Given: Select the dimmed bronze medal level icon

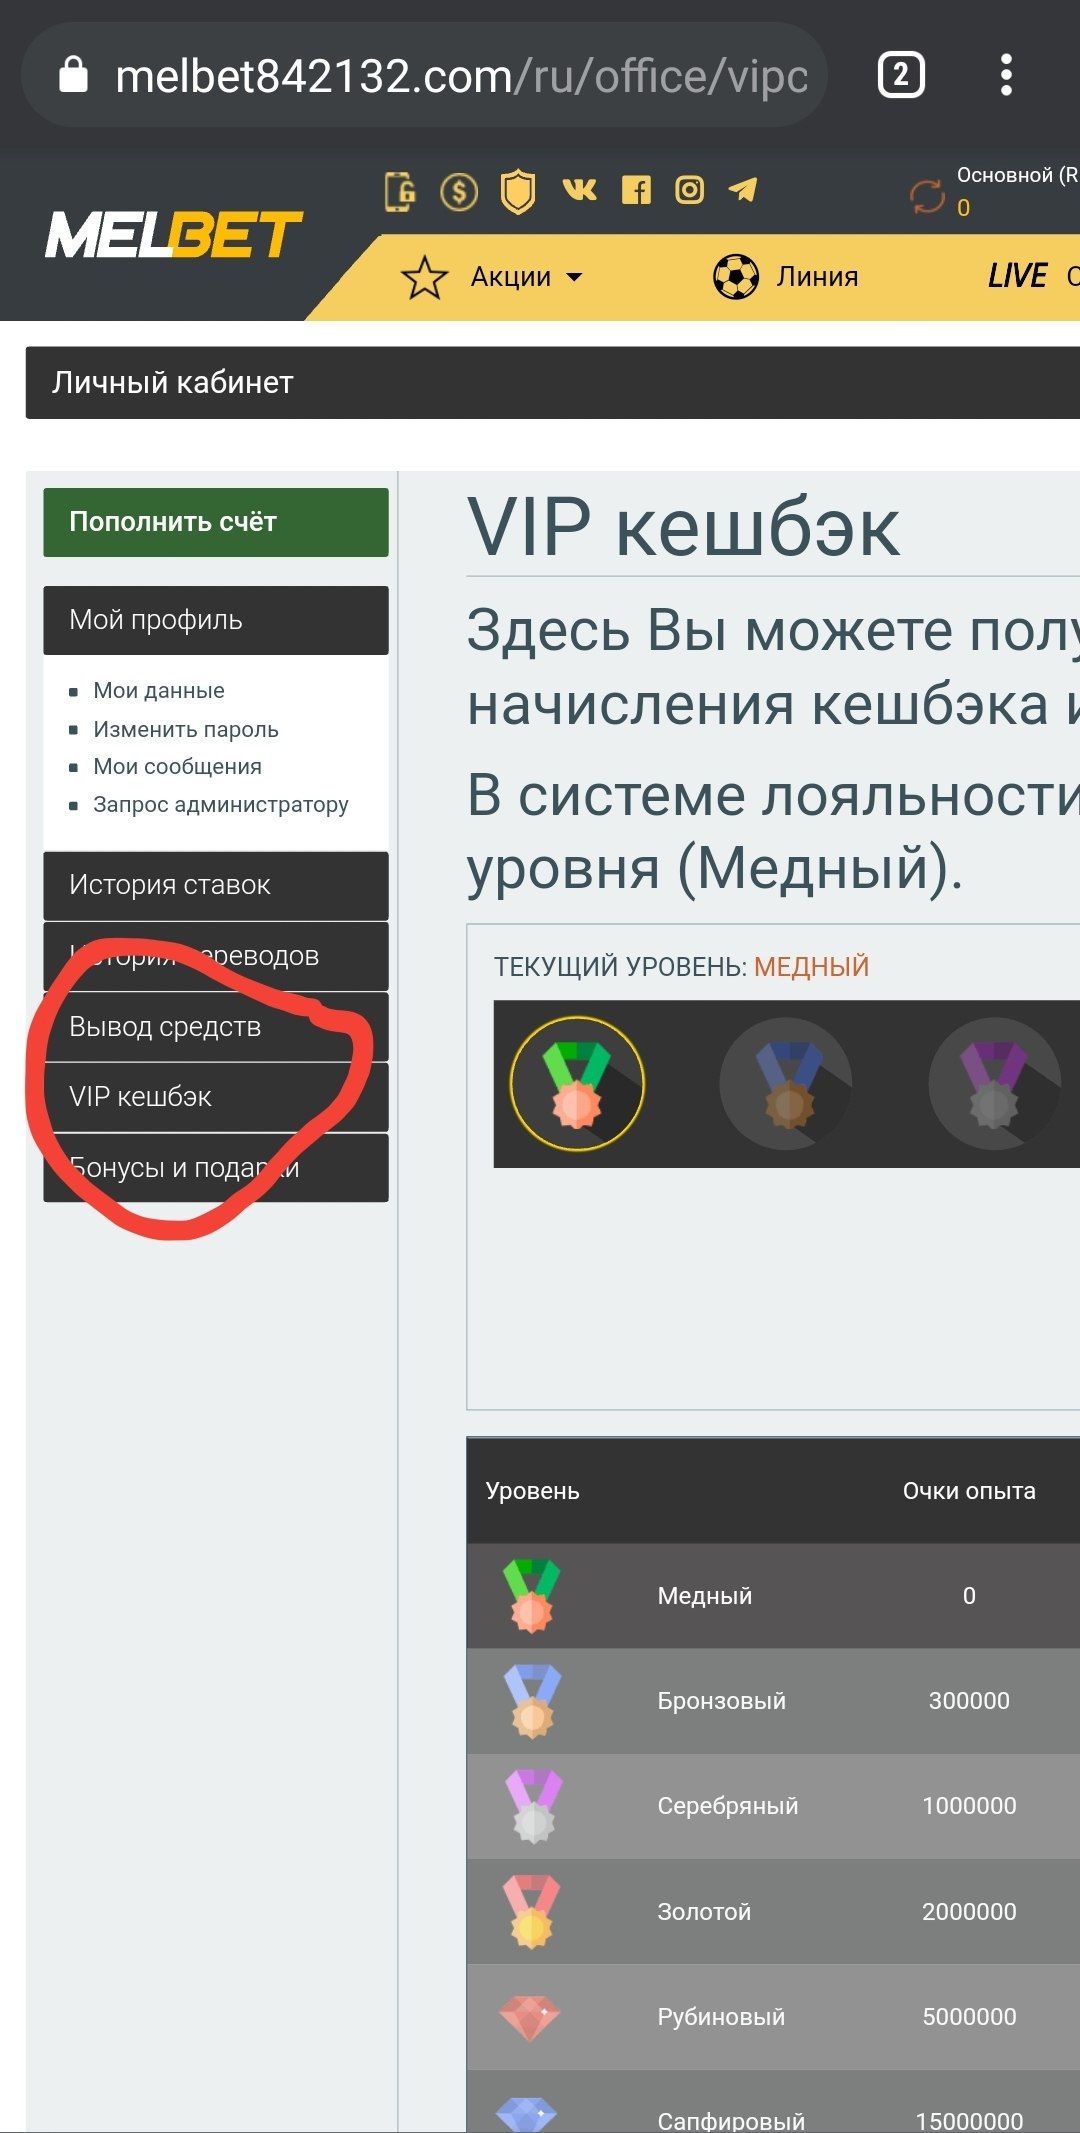Looking at the screenshot, I should (786, 1084).
